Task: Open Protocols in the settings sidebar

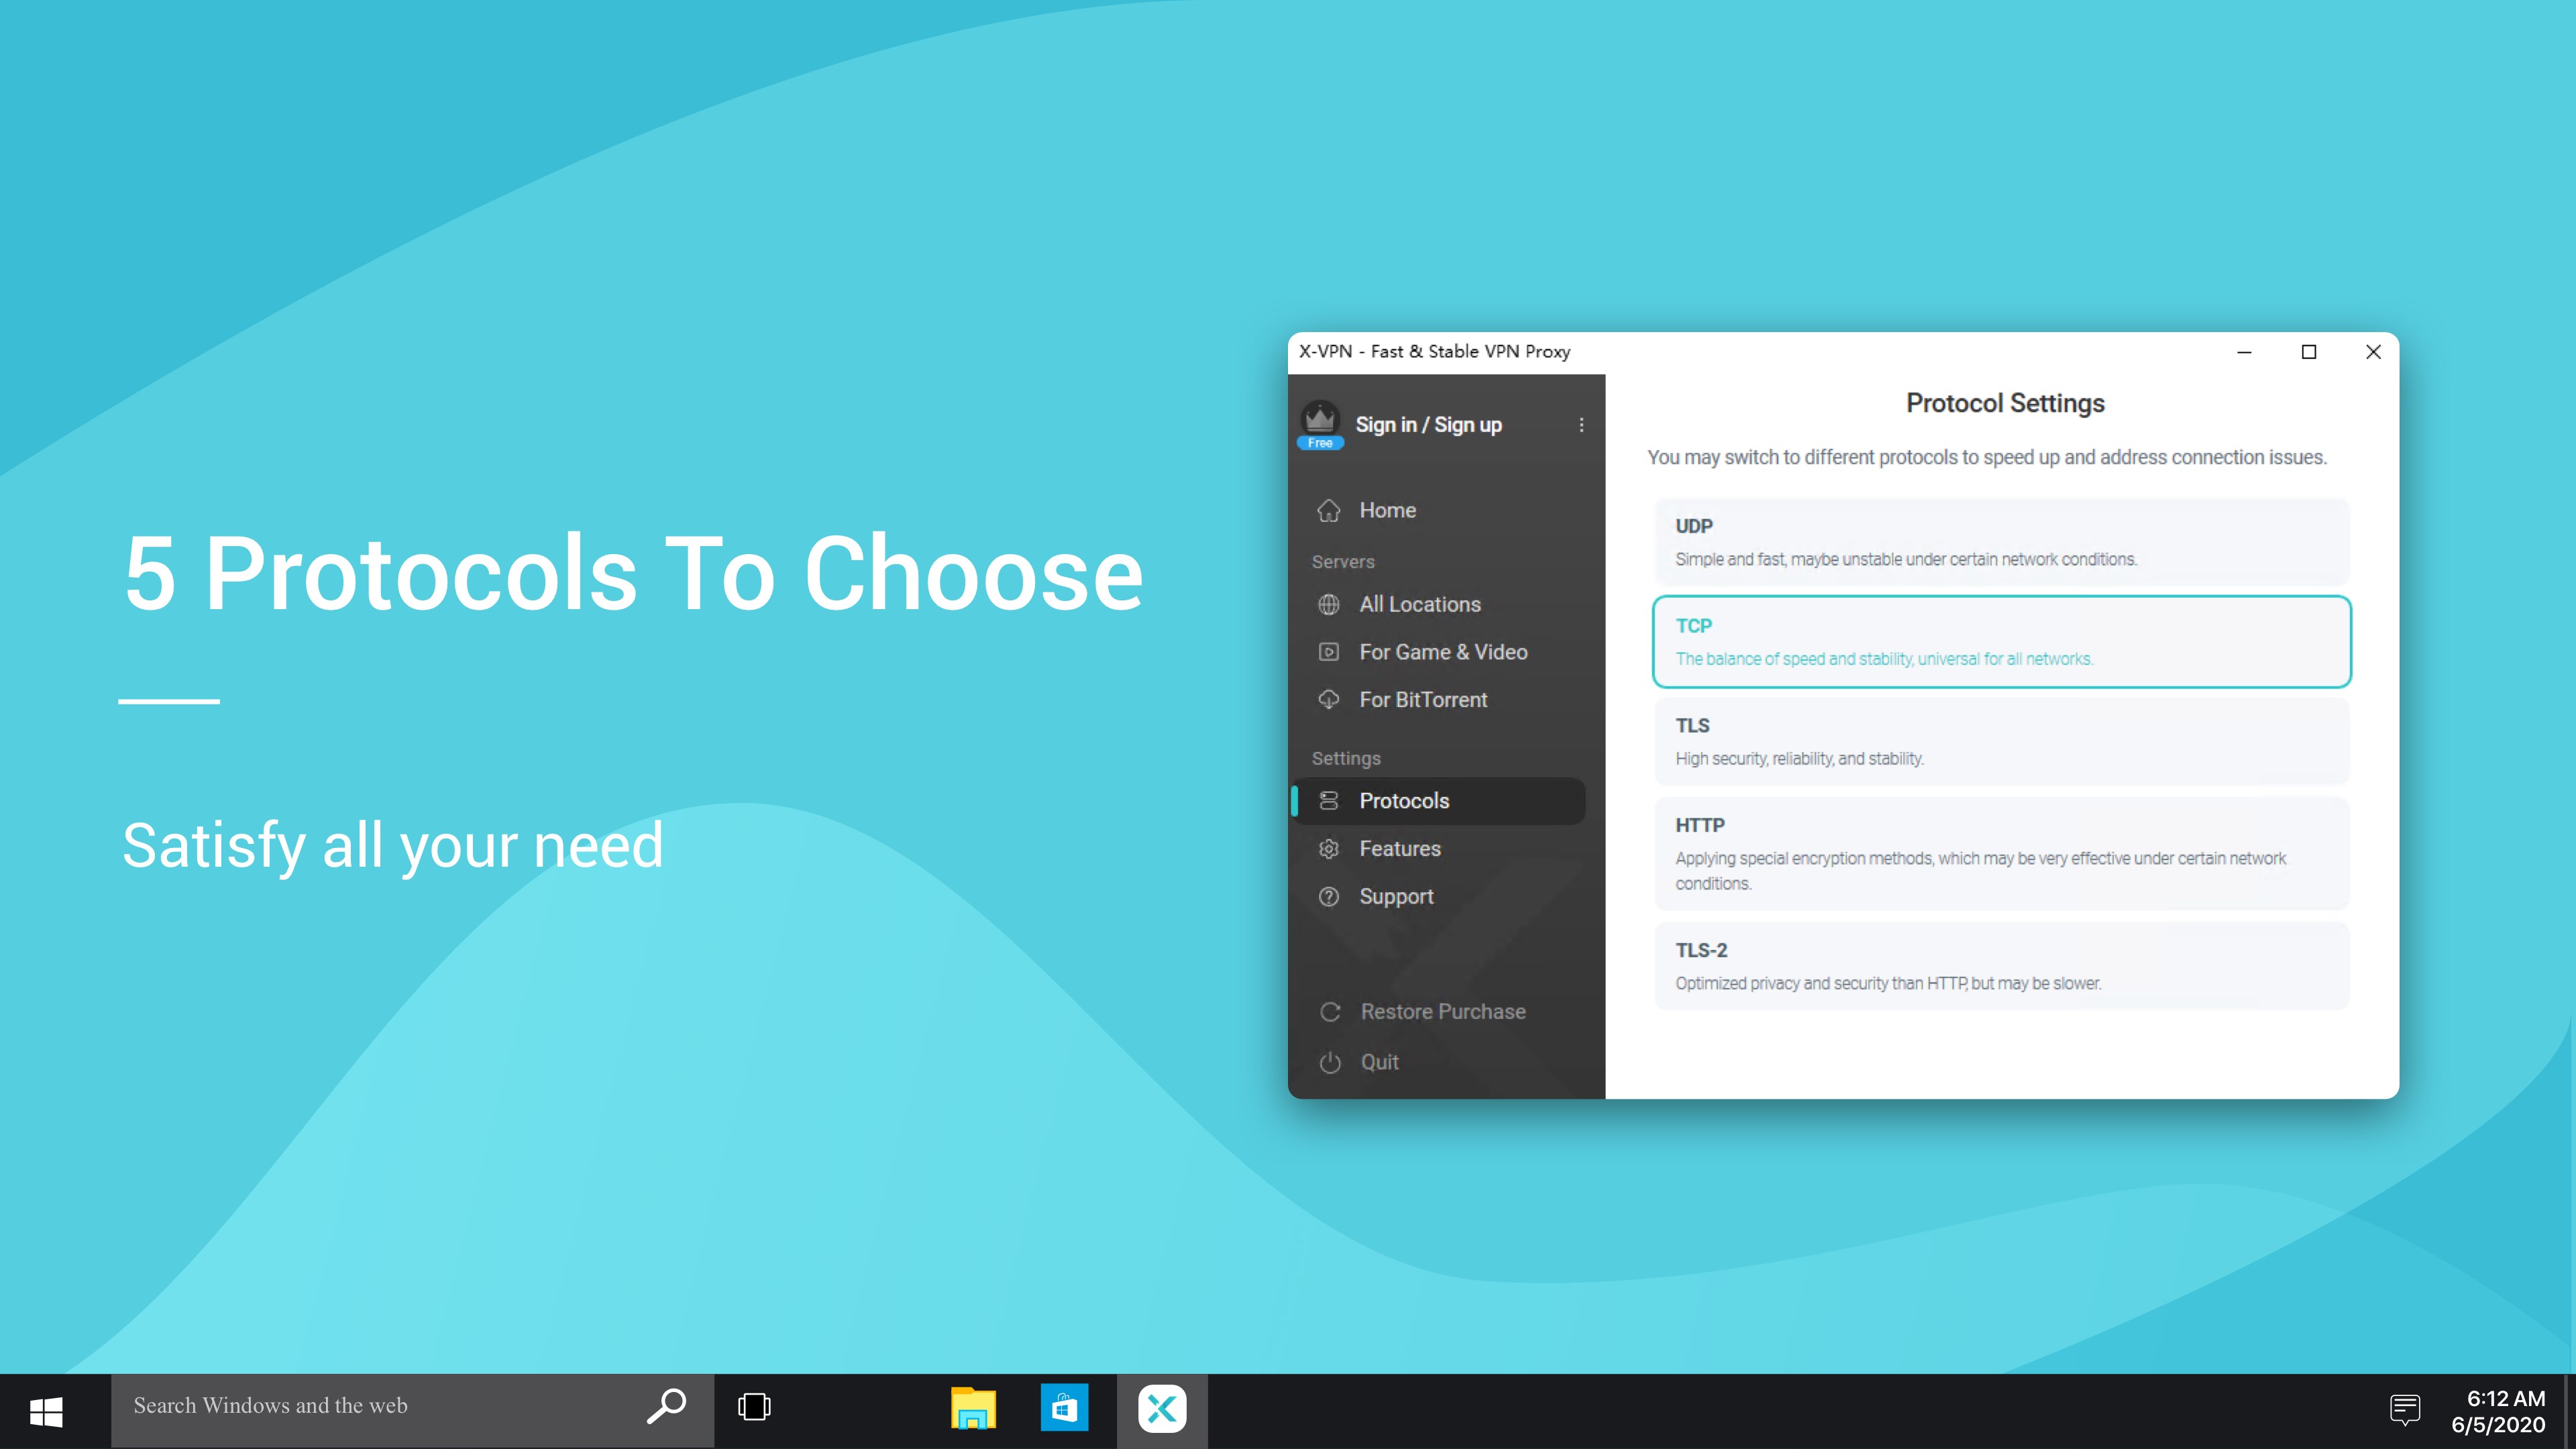Action: click(x=1403, y=801)
